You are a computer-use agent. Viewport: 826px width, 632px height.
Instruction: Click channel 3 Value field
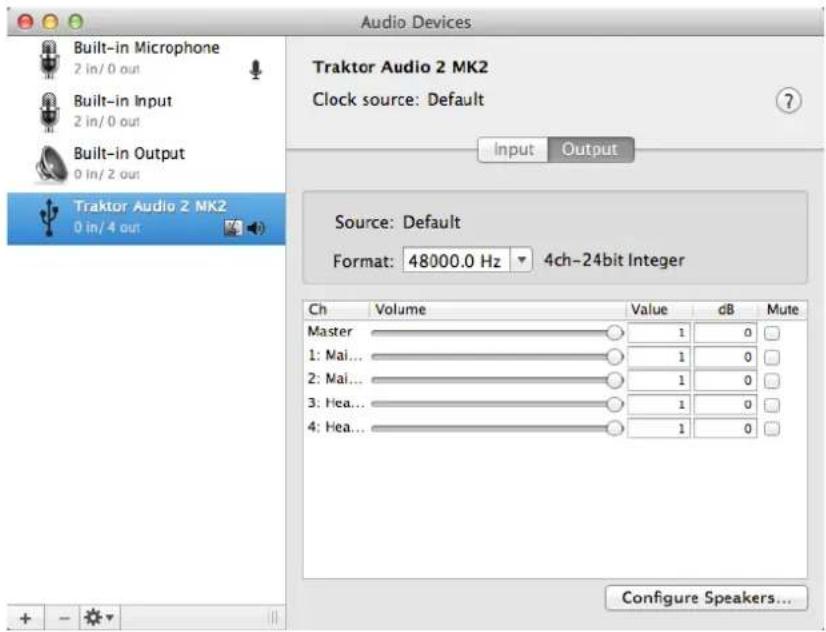(x=659, y=405)
